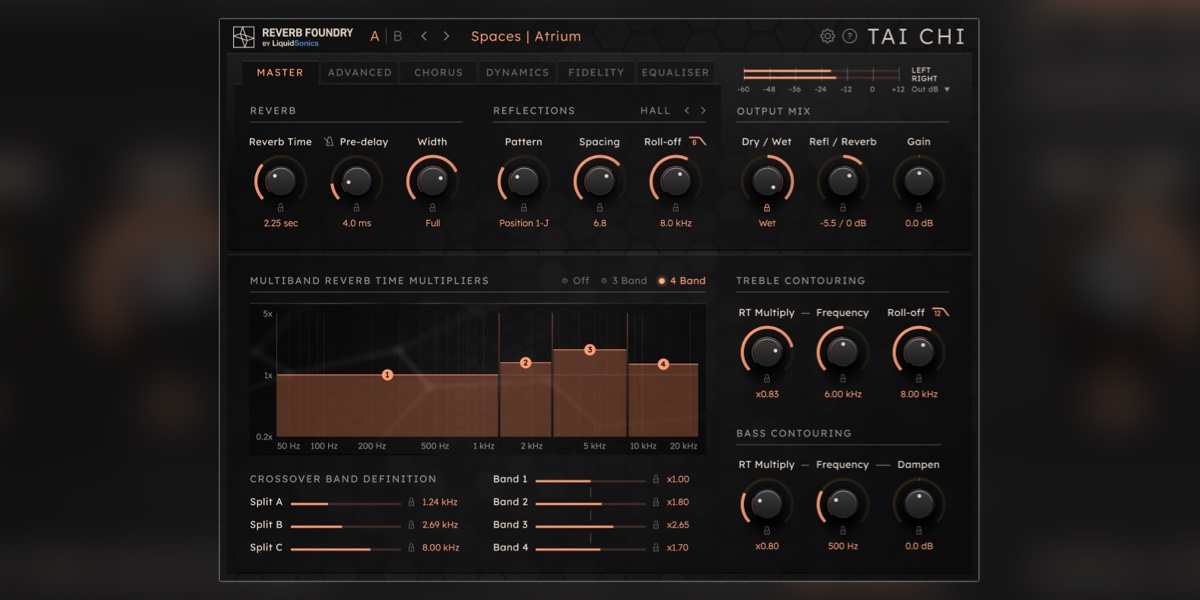Lock the Reflections Roll-off parameter
Viewport: 1200px width, 600px height.
click(x=675, y=208)
